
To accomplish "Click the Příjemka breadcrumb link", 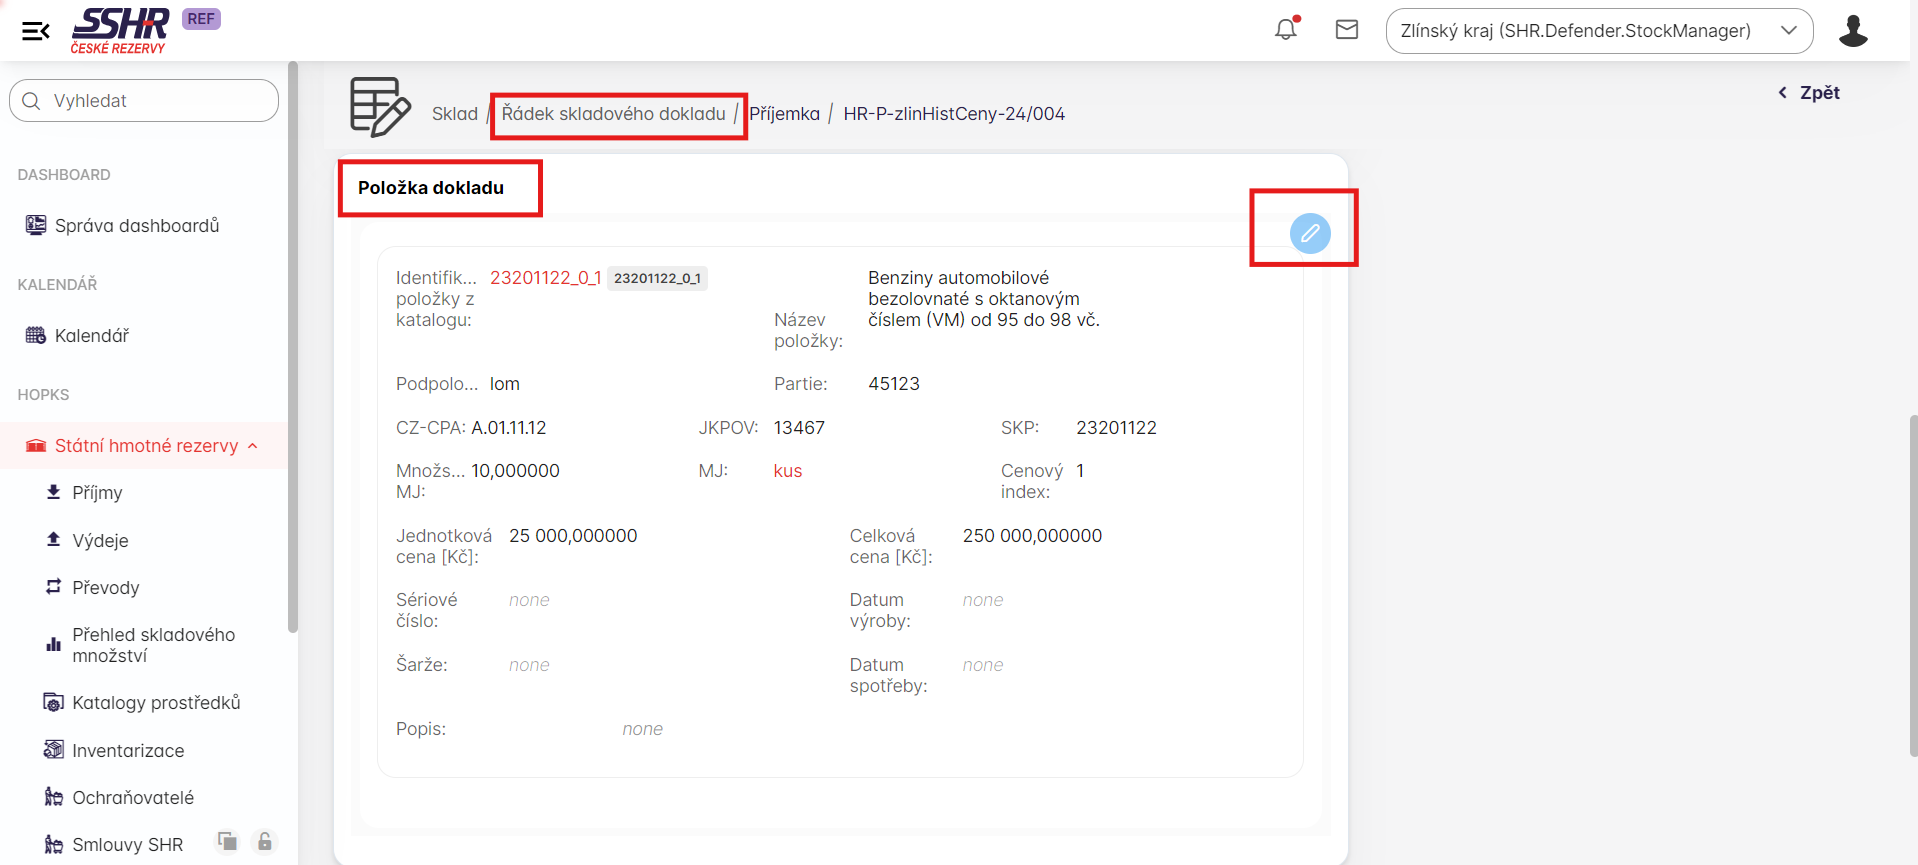I will click(x=784, y=114).
